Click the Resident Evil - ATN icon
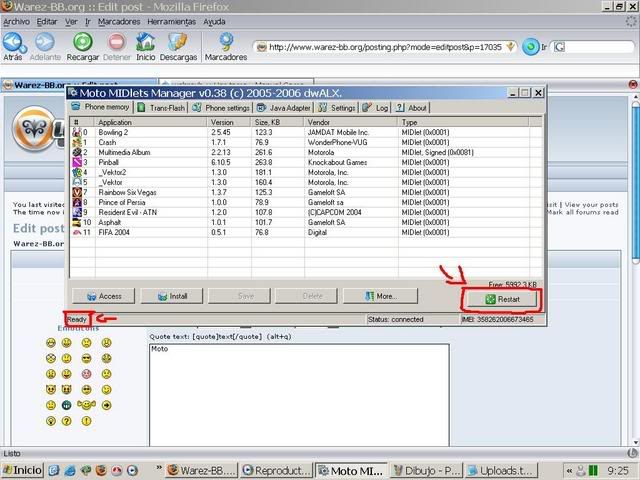The image size is (640, 480). [77, 212]
